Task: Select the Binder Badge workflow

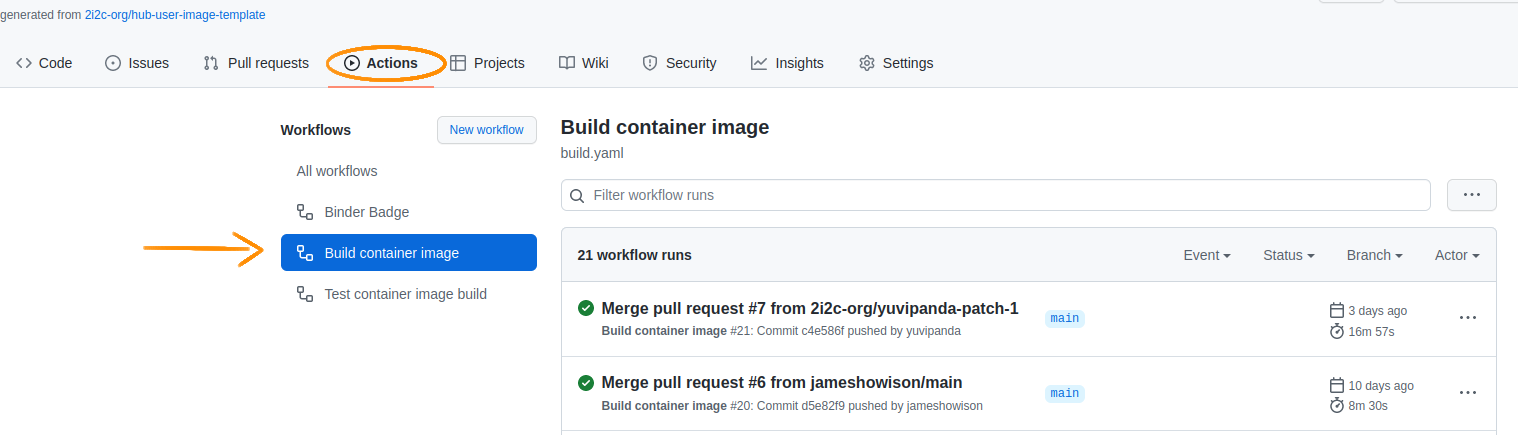Action: click(366, 212)
